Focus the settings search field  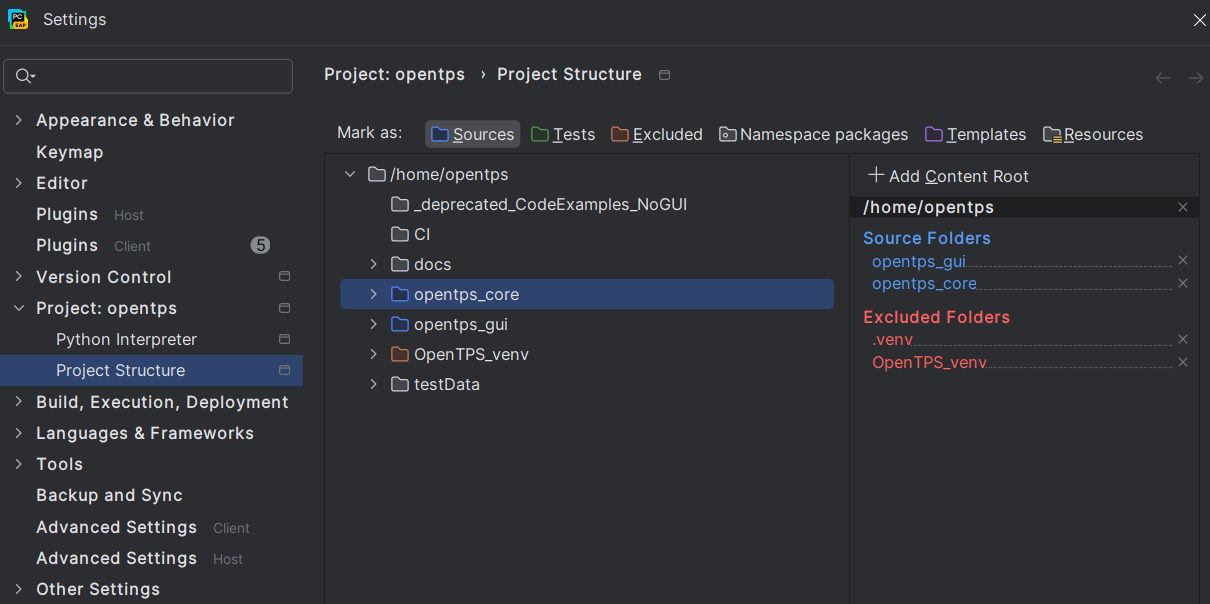(148, 76)
